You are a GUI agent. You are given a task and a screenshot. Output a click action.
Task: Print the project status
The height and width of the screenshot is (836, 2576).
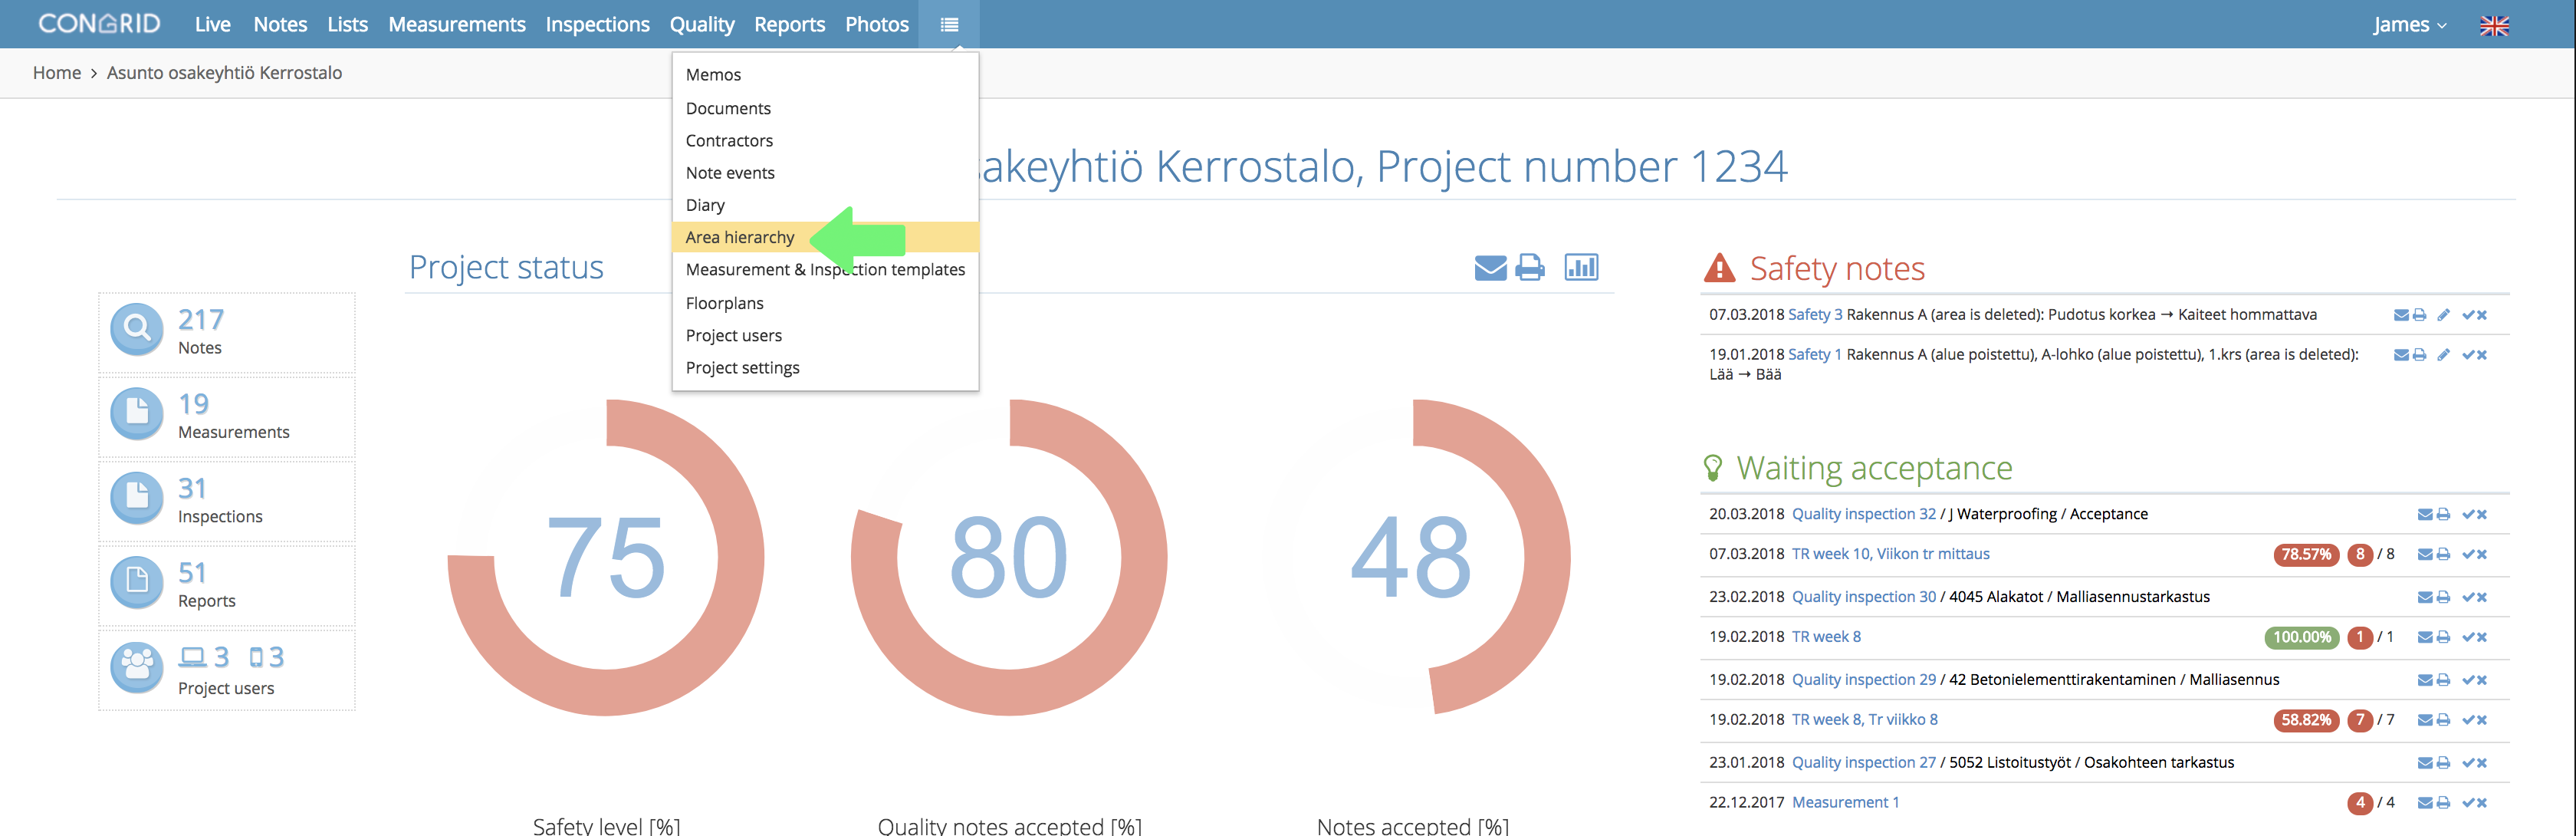pyautogui.click(x=1530, y=267)
